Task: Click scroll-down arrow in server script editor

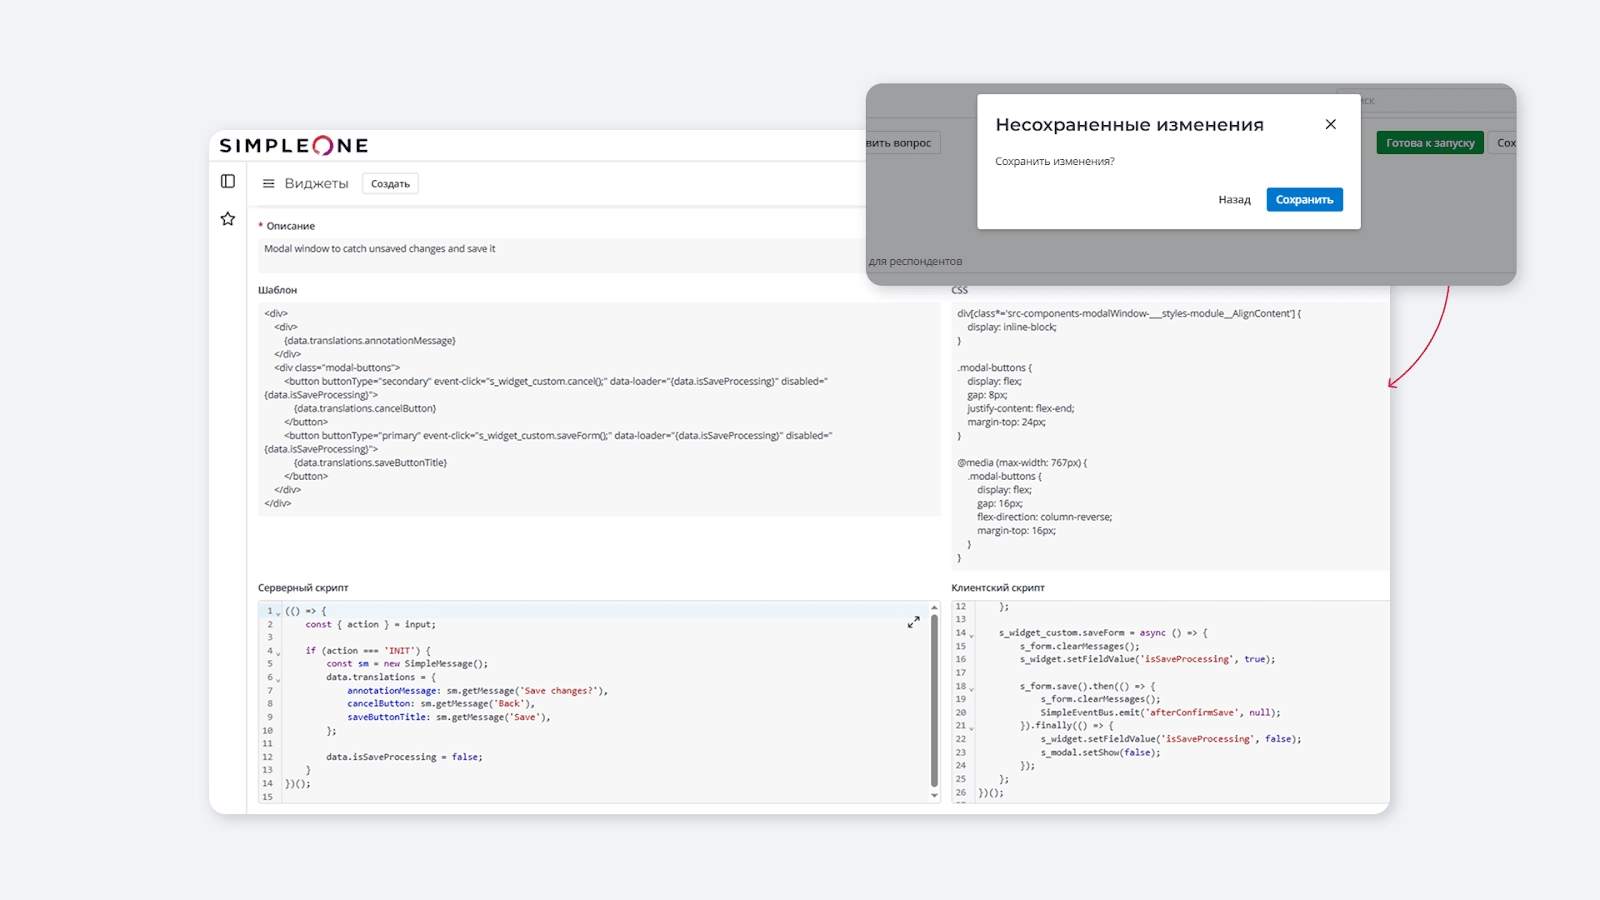Action: coord(934,796)
